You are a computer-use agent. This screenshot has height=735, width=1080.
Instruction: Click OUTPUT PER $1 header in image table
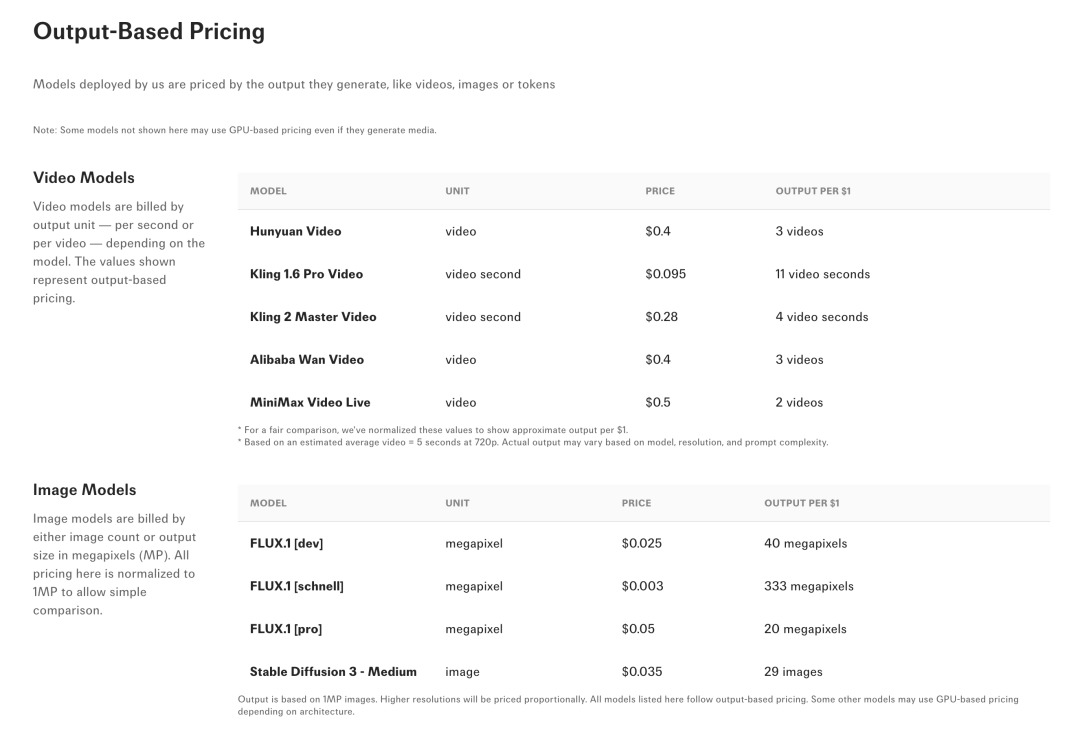(801, 503)
